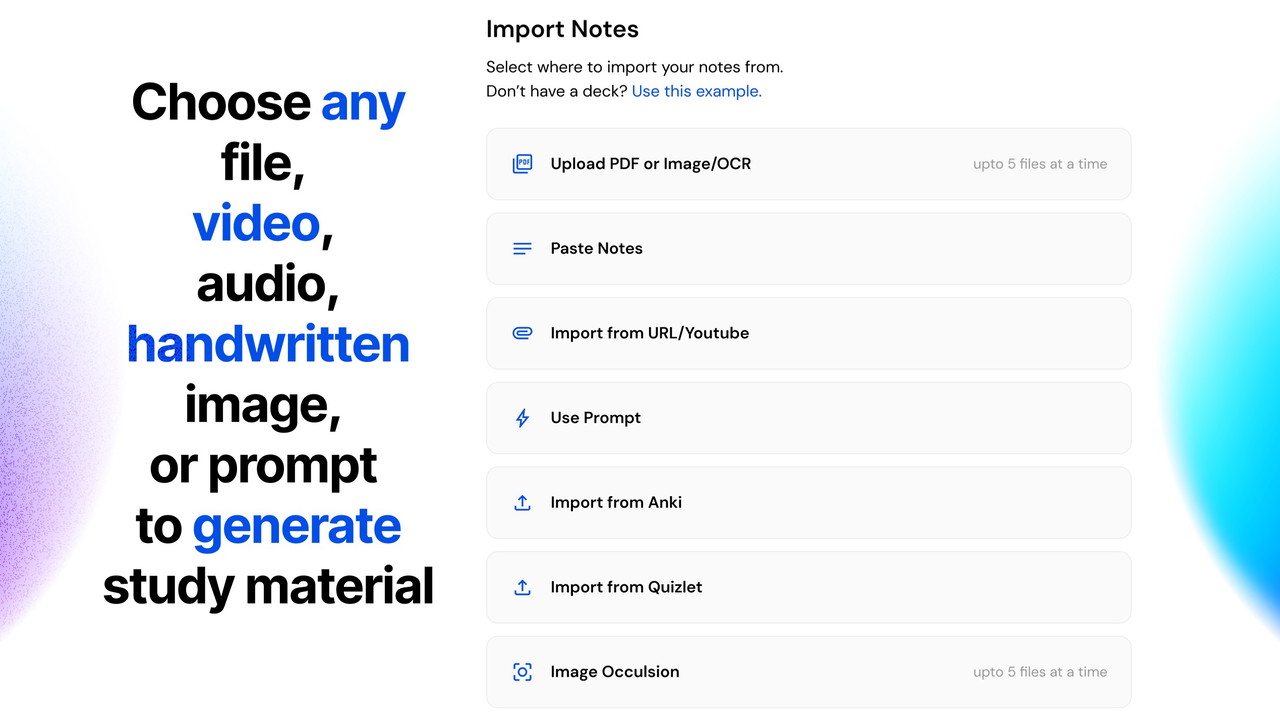Select Upload PDF or Image/OCR option

point(650,164)
